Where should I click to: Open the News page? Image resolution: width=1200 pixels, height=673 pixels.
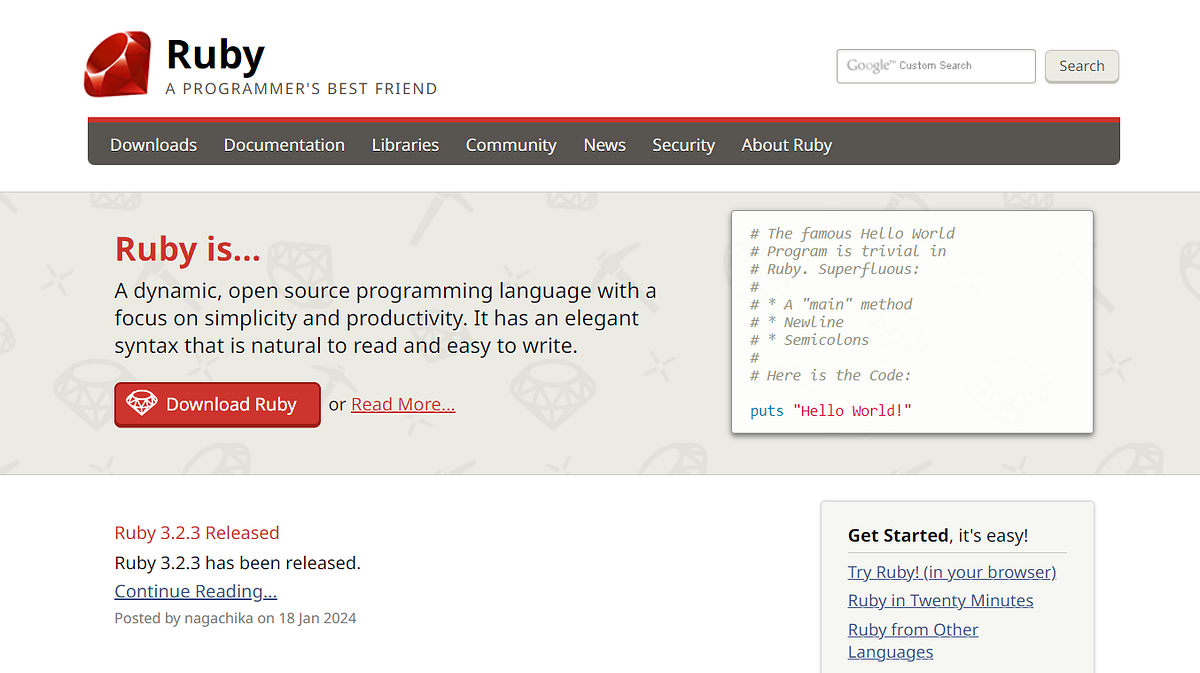[x=604, y=145]
